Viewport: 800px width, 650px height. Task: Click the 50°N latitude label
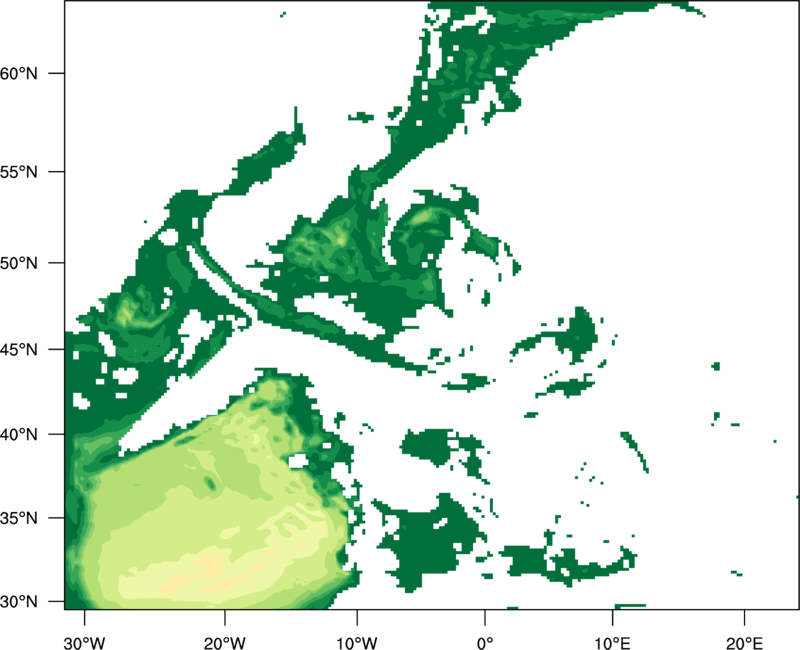tap(19, 263)
